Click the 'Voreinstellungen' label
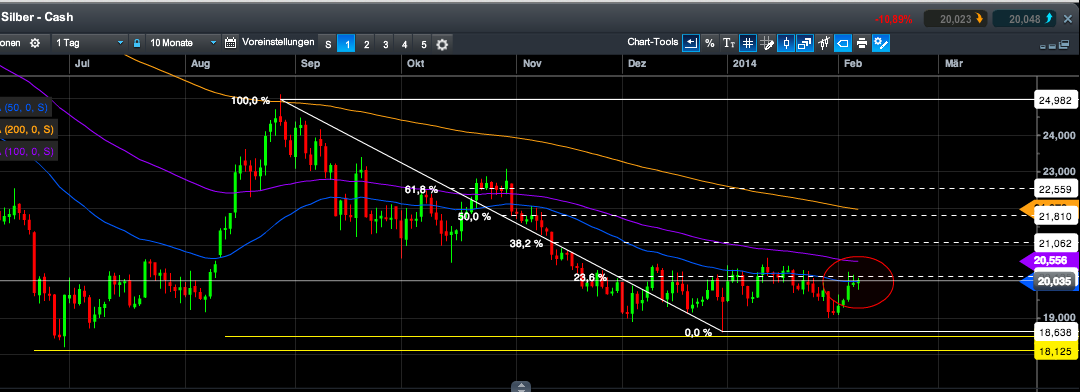This screenshot has width=1080, height=392. (x=278, y=43)
